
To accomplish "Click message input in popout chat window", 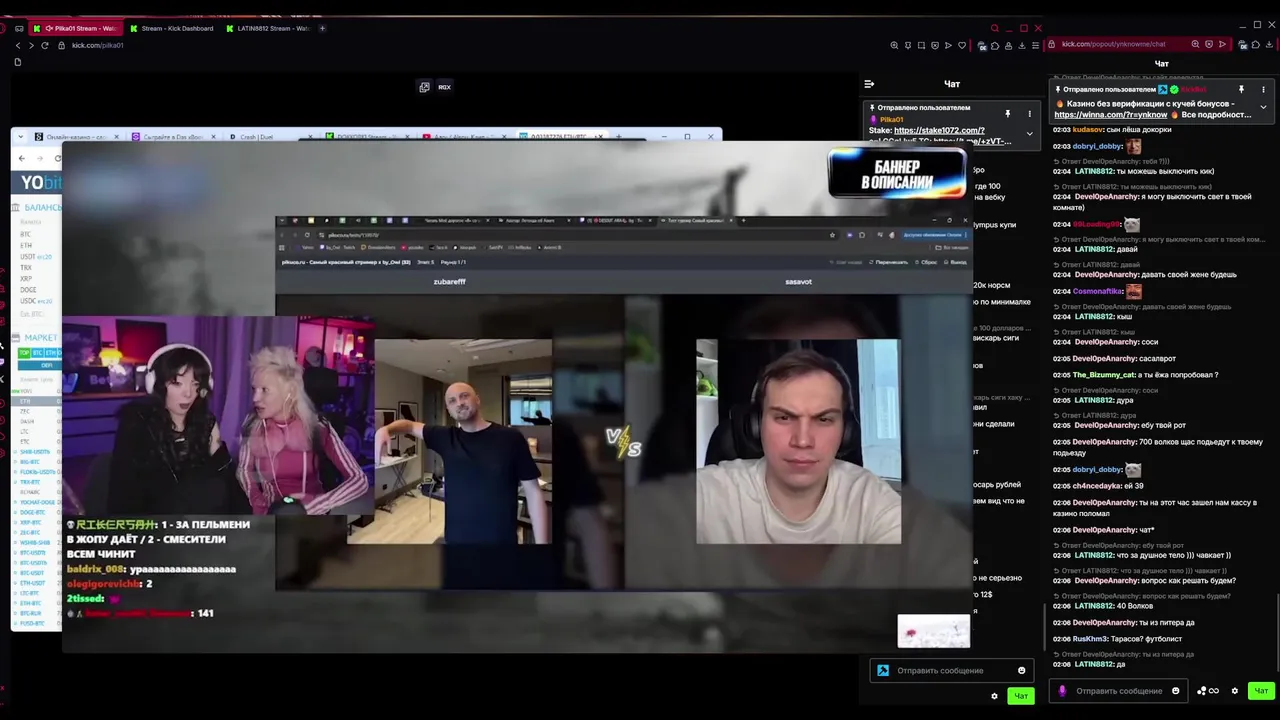I will [x=1119, y=691].
